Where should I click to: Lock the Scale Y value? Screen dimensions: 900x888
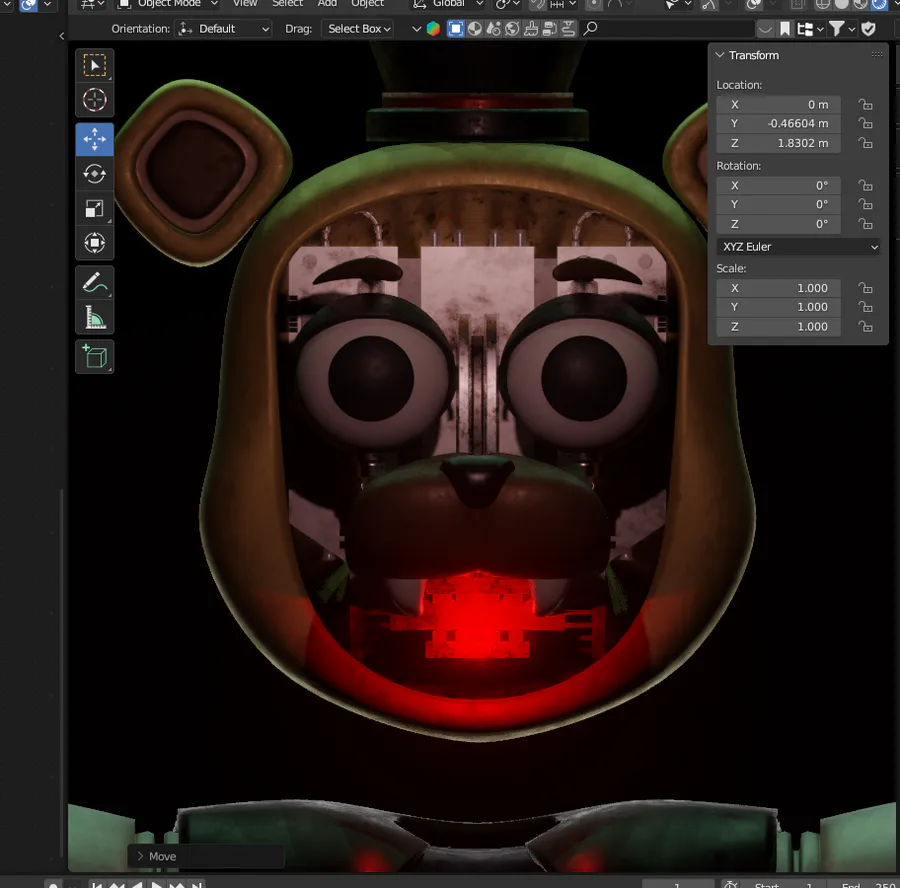866,307
